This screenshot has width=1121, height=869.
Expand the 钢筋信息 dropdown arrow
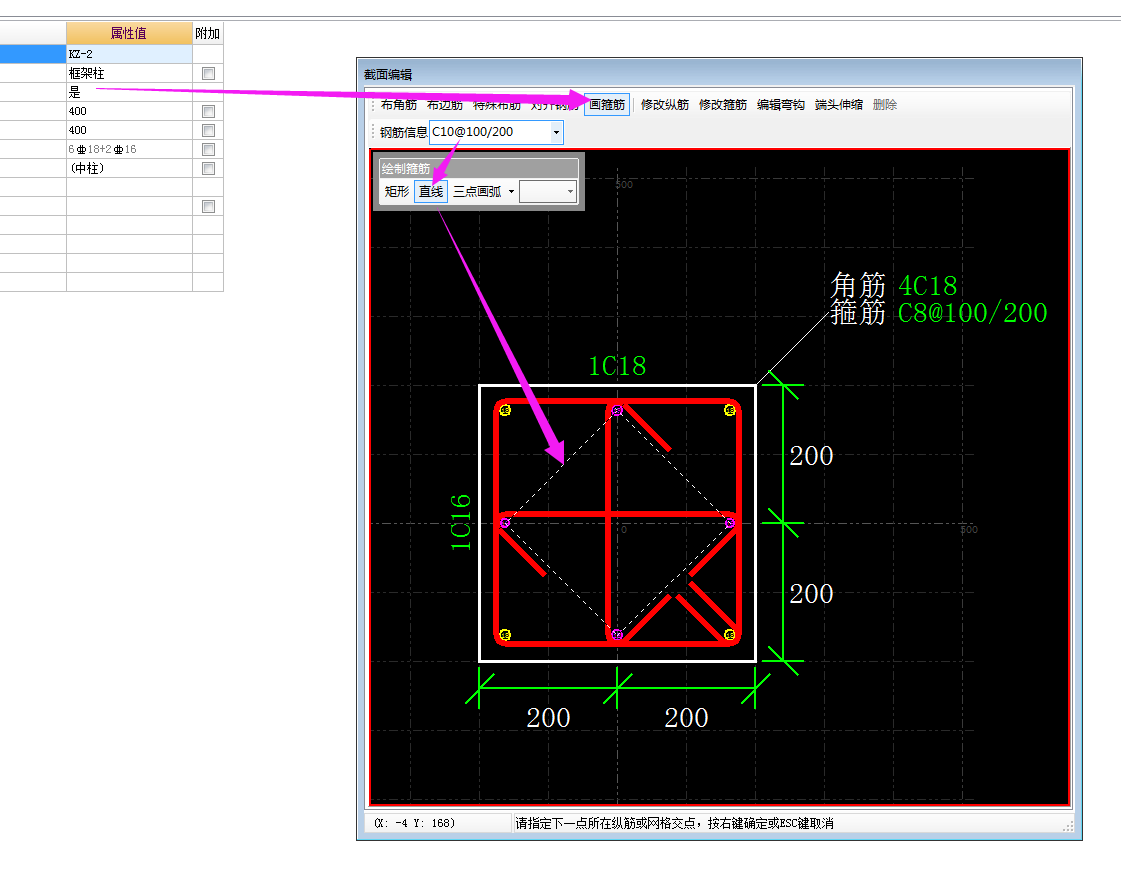coord(556,132)
